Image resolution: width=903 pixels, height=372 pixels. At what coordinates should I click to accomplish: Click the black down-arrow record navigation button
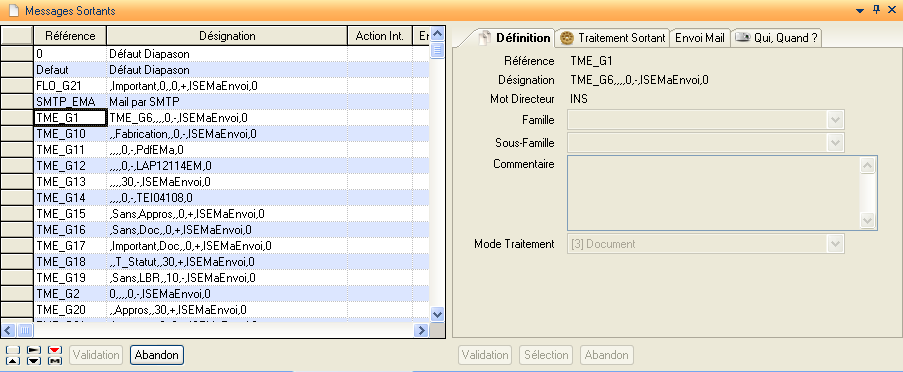(34, 361)
